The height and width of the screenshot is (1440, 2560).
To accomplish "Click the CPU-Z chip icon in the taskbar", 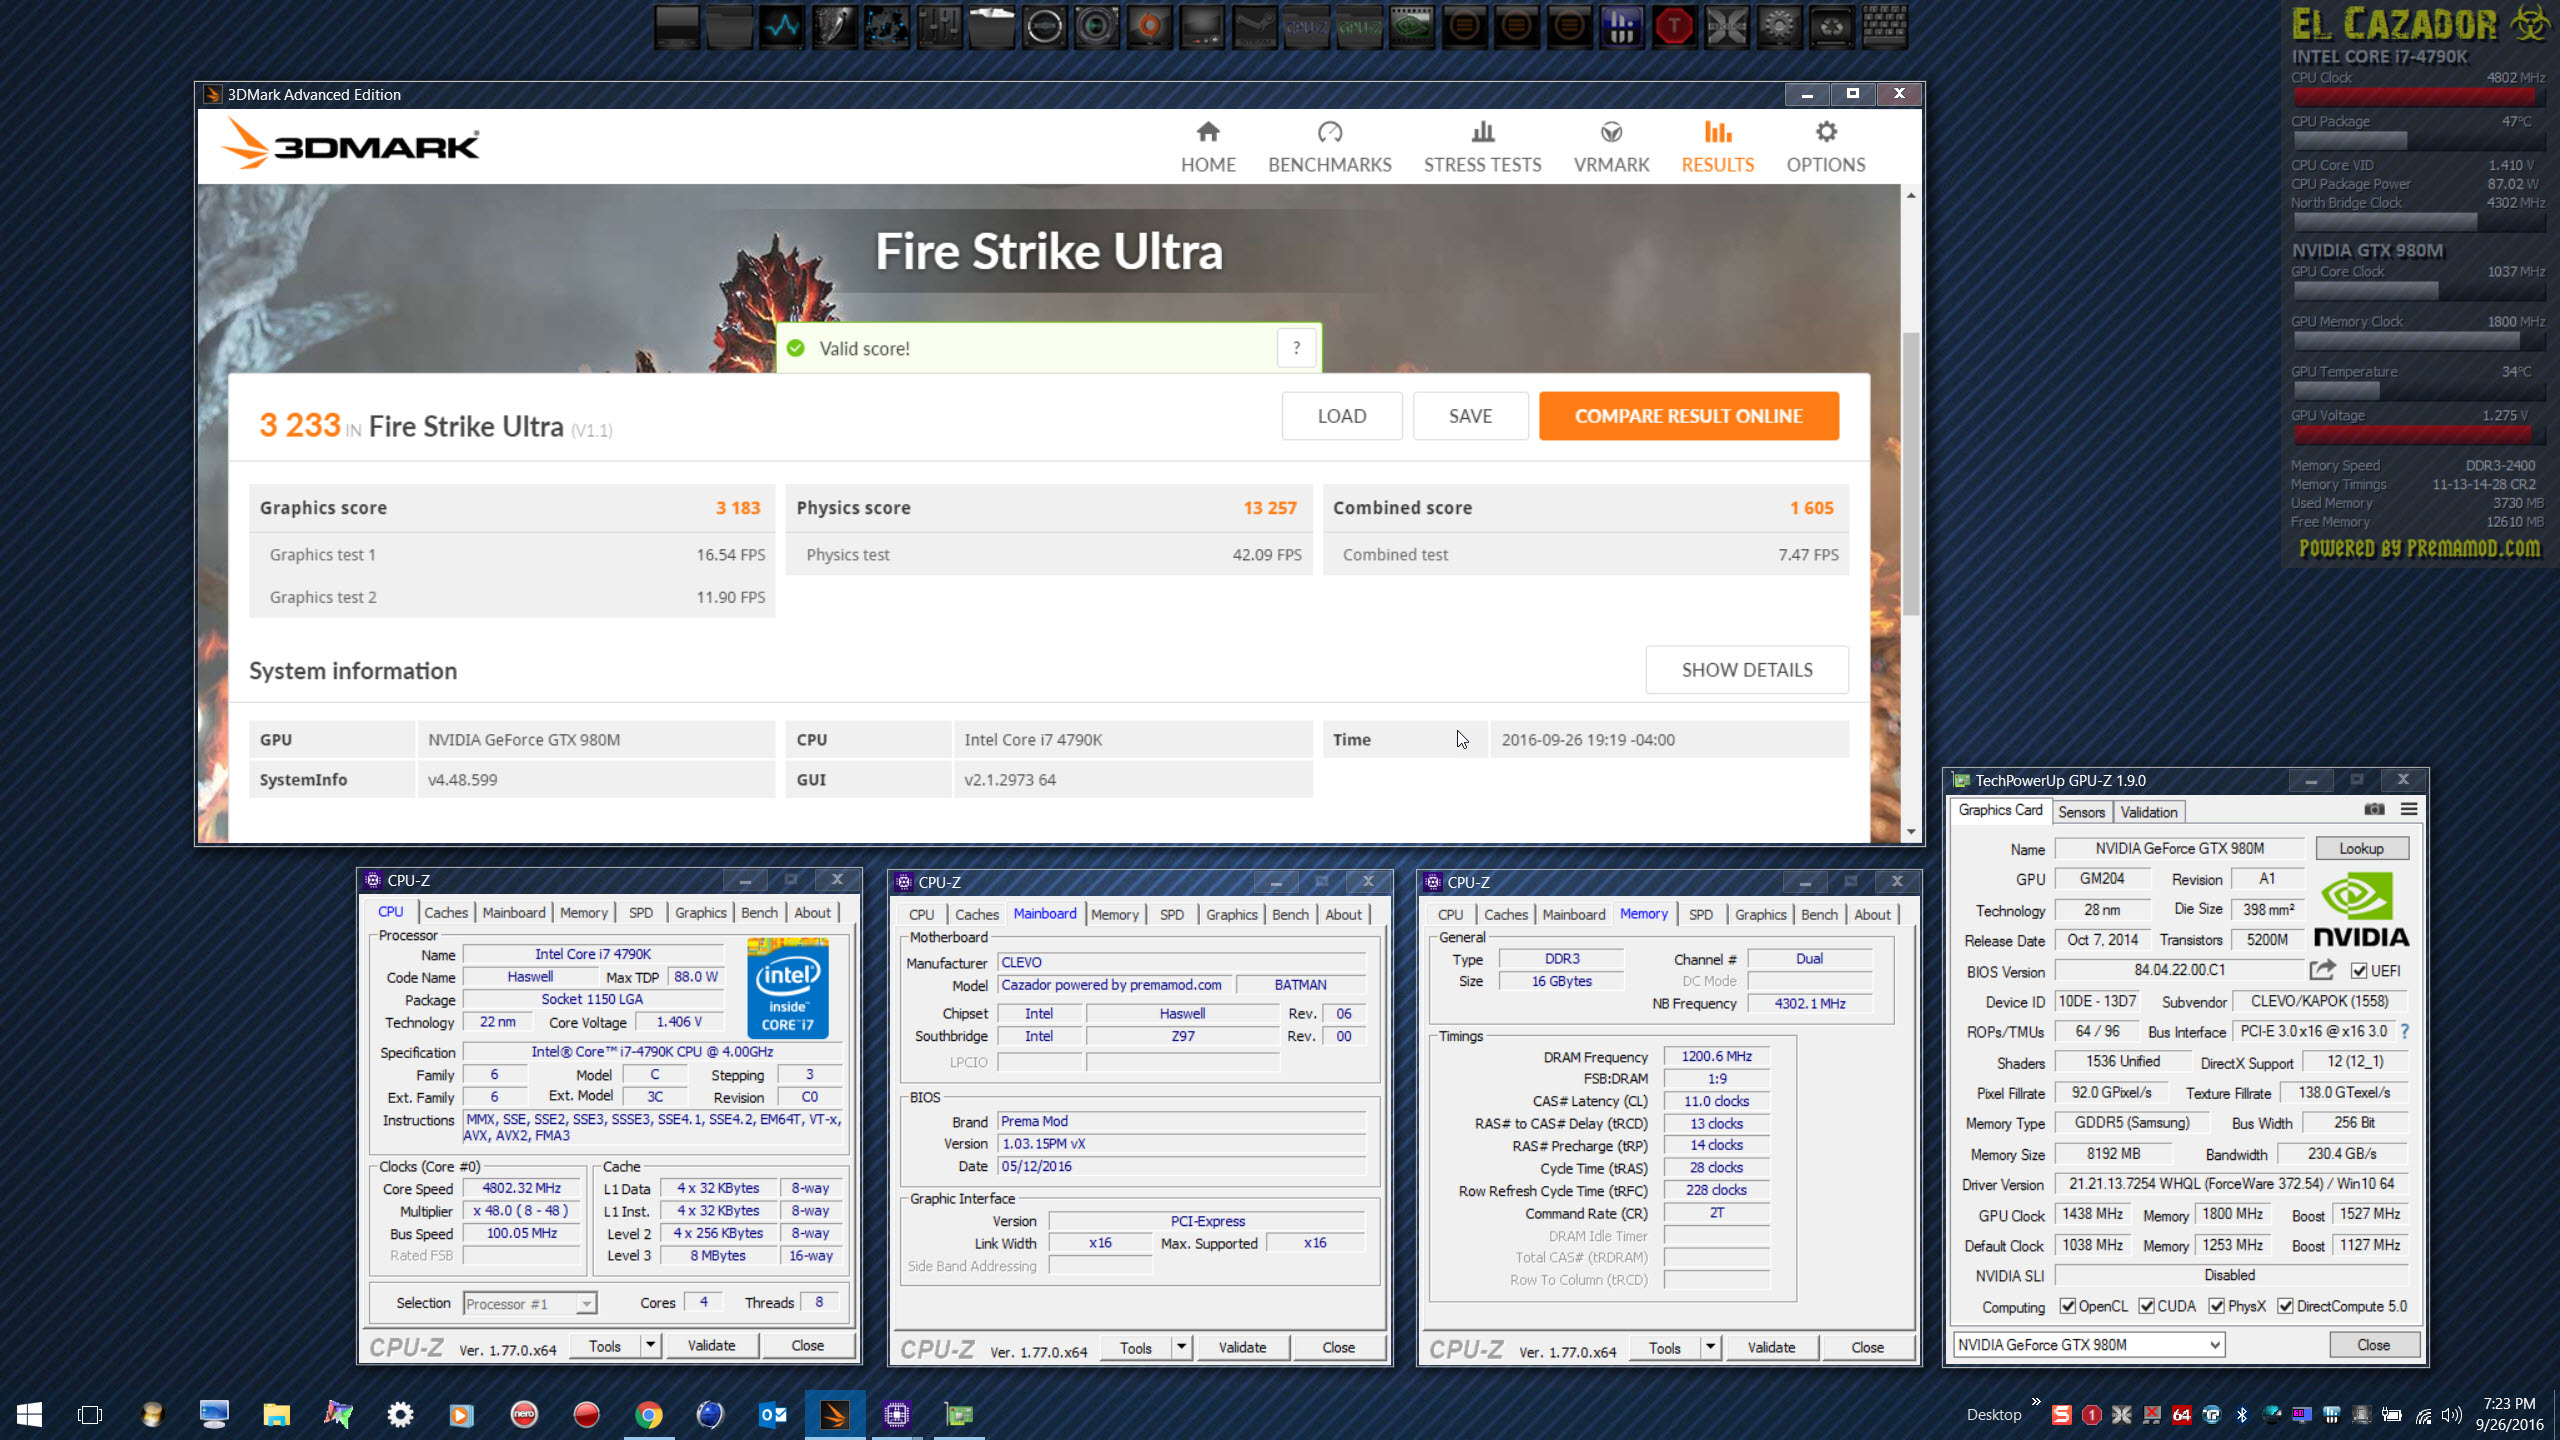I will pos(897,1414).
